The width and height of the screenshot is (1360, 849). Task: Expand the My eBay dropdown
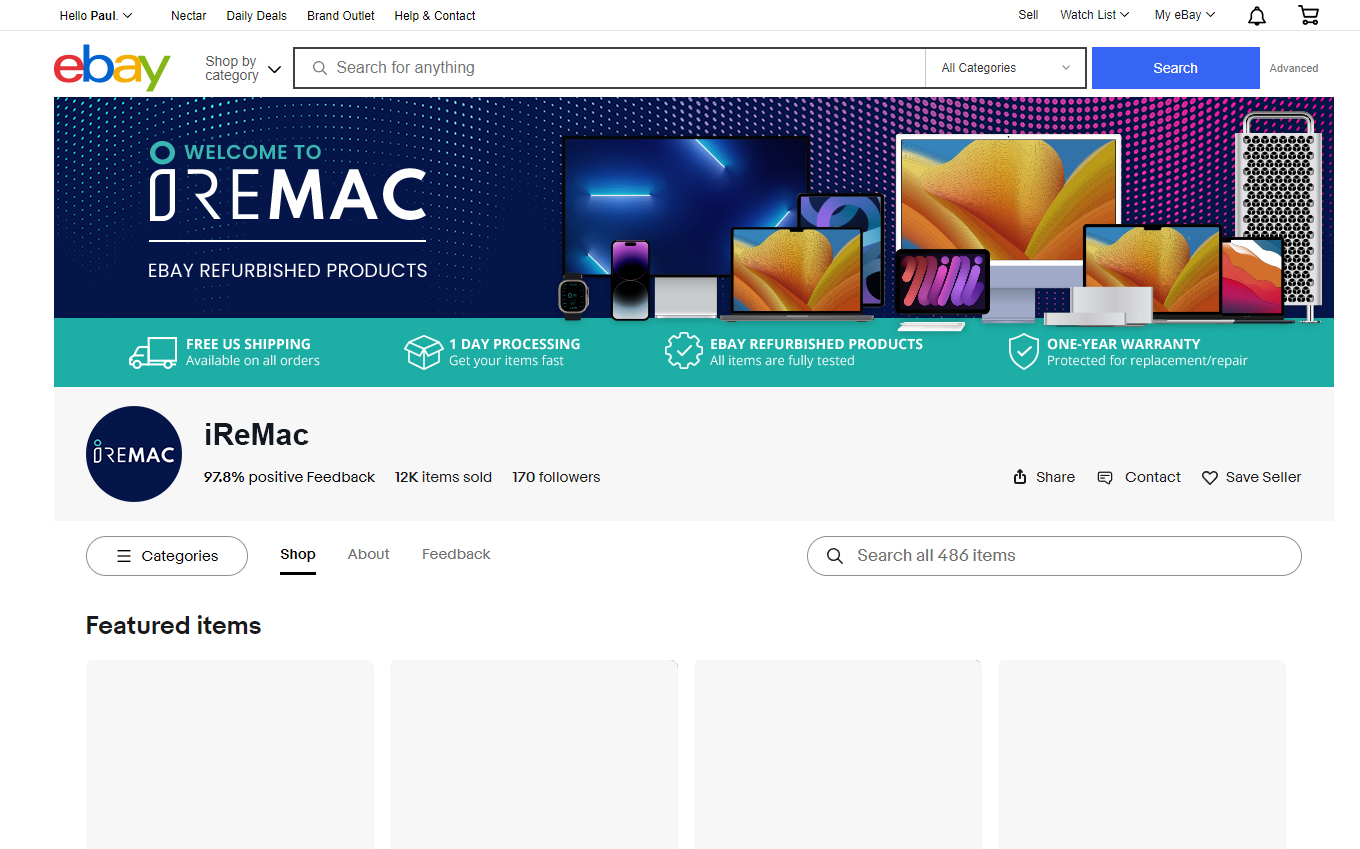(x=1185, y=15)
